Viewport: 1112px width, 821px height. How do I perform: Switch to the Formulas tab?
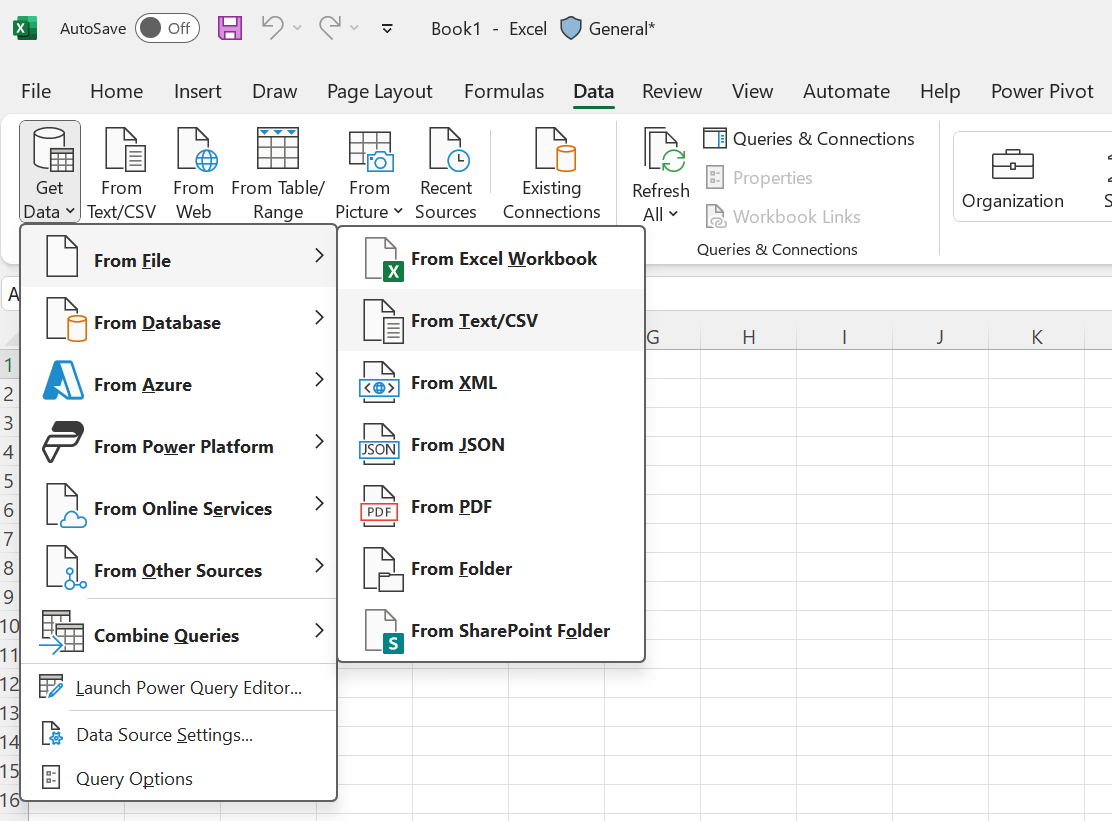[x=504, y=91]
